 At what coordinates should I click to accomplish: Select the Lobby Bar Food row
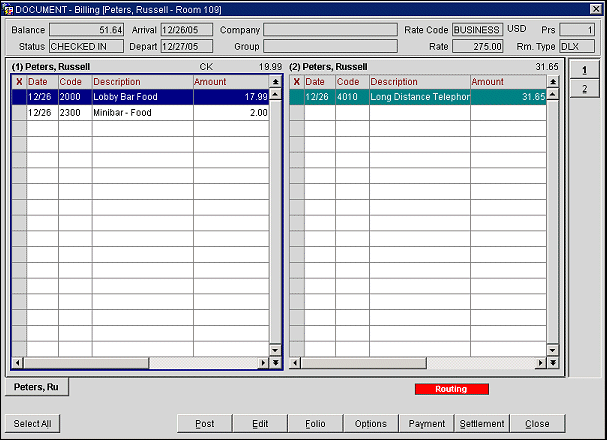tap(141, 97)
